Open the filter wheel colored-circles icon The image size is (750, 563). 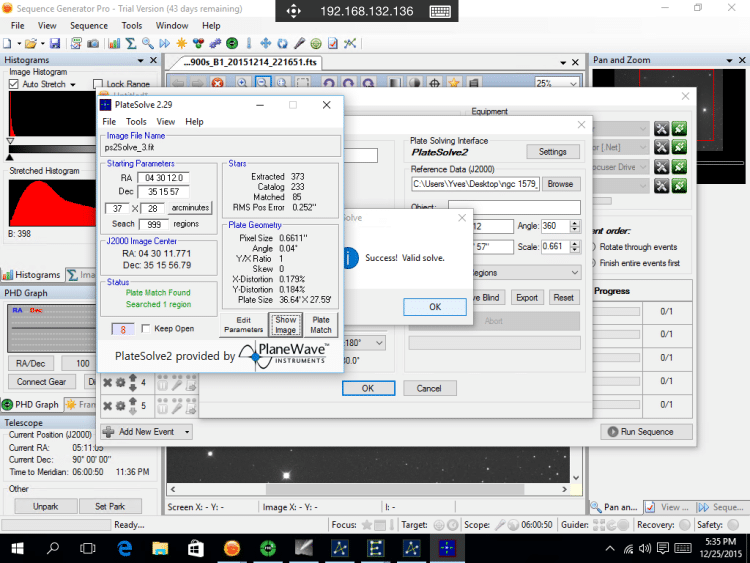click(198, 44)
